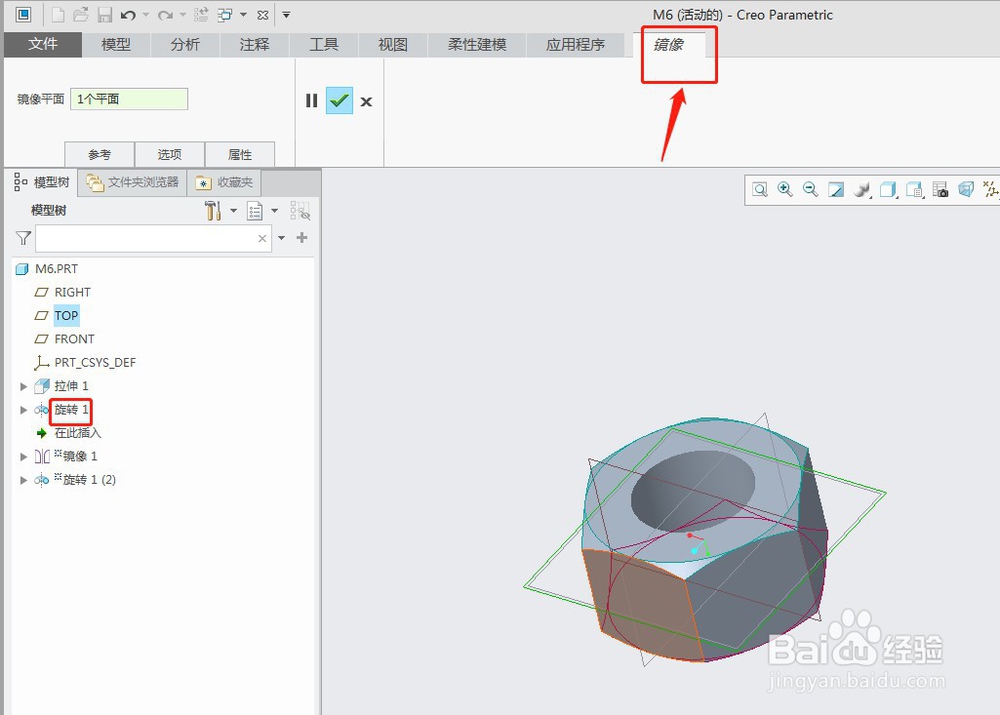Open the tree display dropdown arrow
Viewport: 1000px width, 715px height.
[x=275, y=210]
